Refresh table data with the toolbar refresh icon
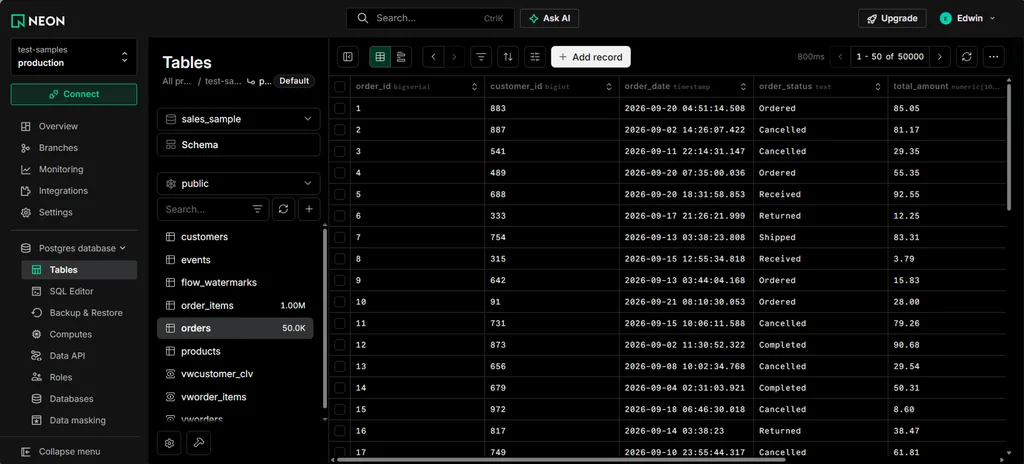 click(967, 57)
